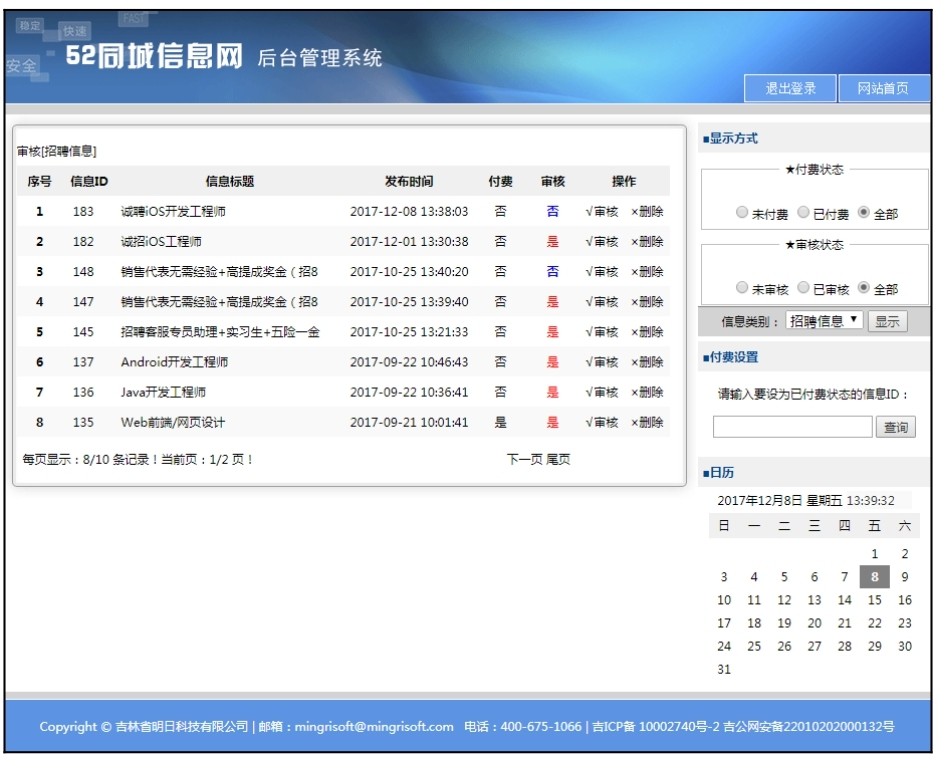Approve record 148 with √审核
The width and height of the screenshot is (947, 768).
602,272
